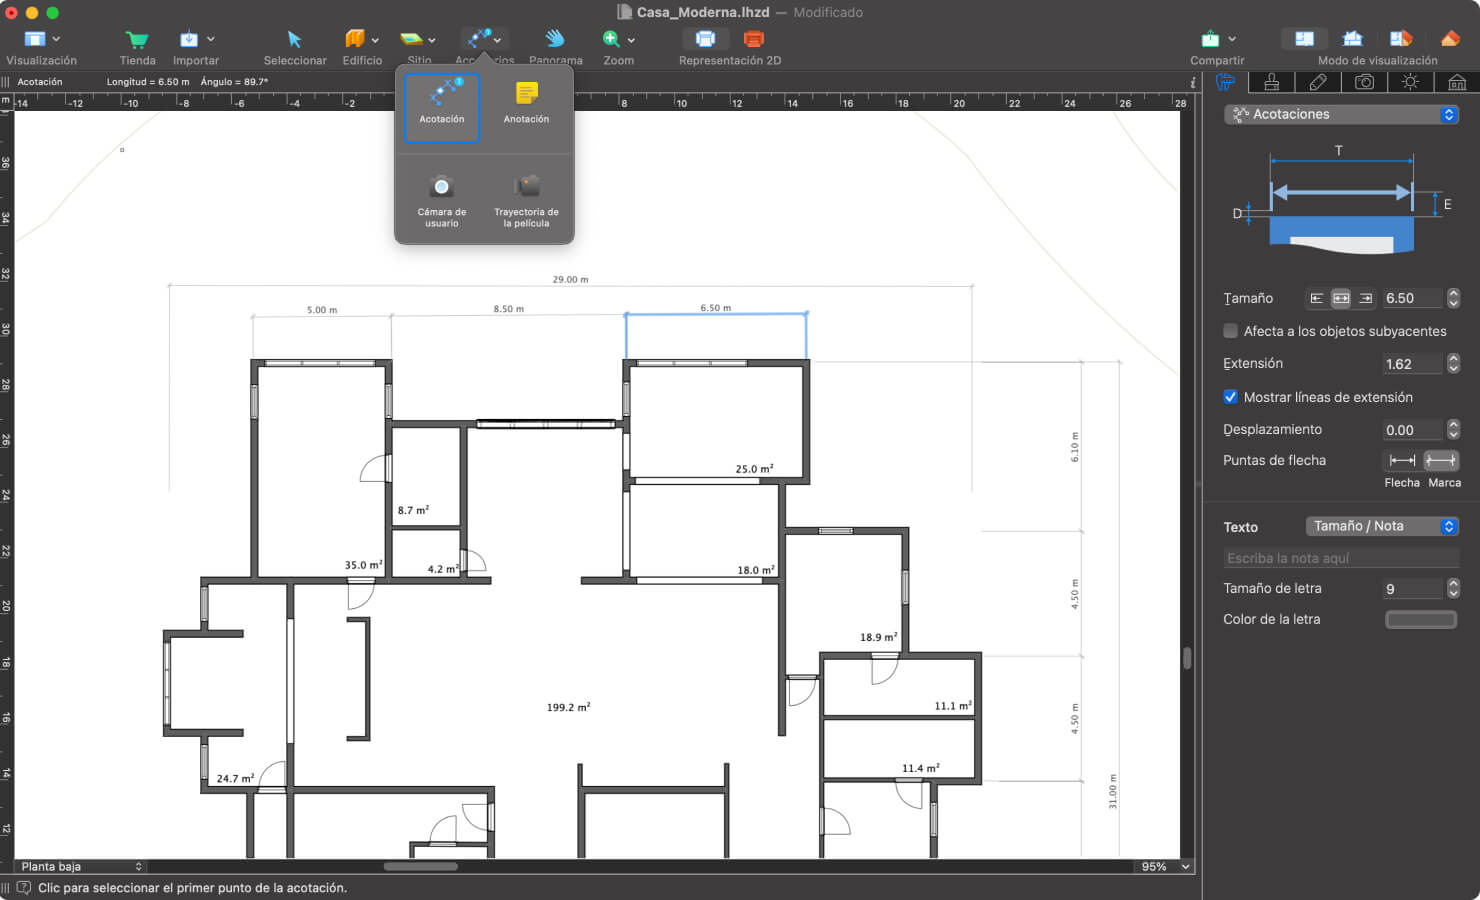The image size is (1480, 900).
Task: Set size anchor to right alignment
Action: pos(1365,298)
